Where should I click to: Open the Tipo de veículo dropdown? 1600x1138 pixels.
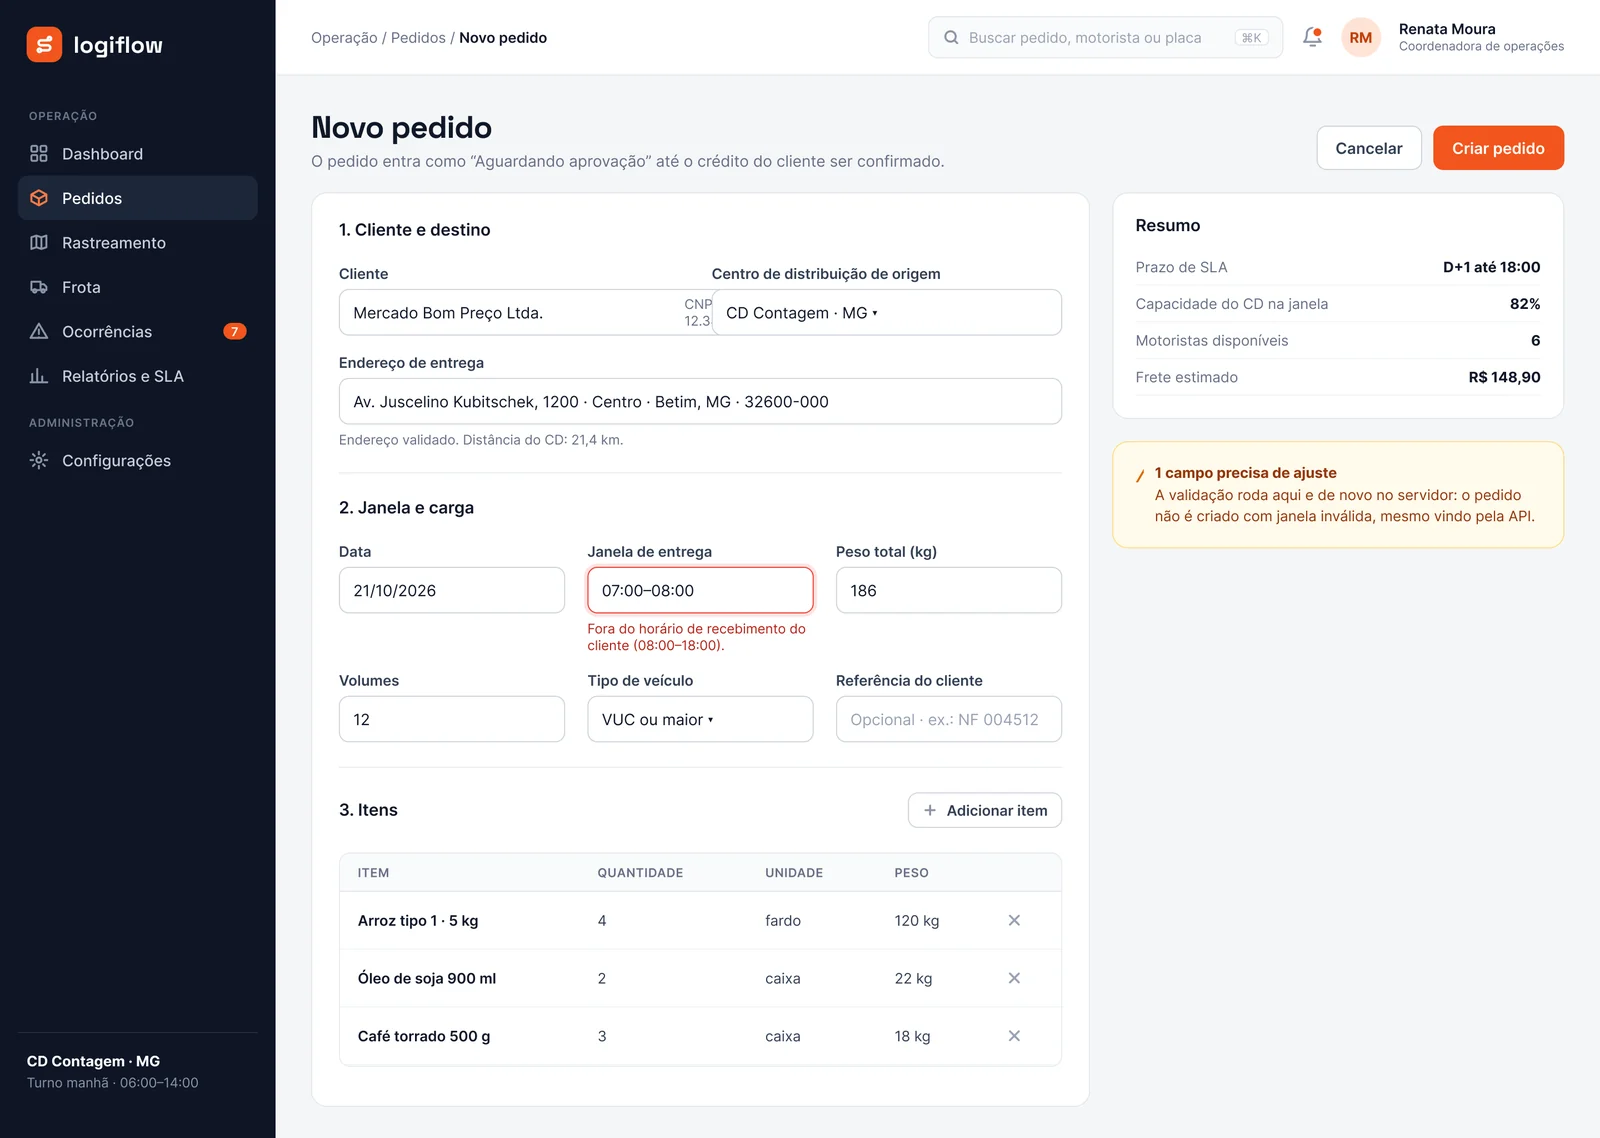700,719
